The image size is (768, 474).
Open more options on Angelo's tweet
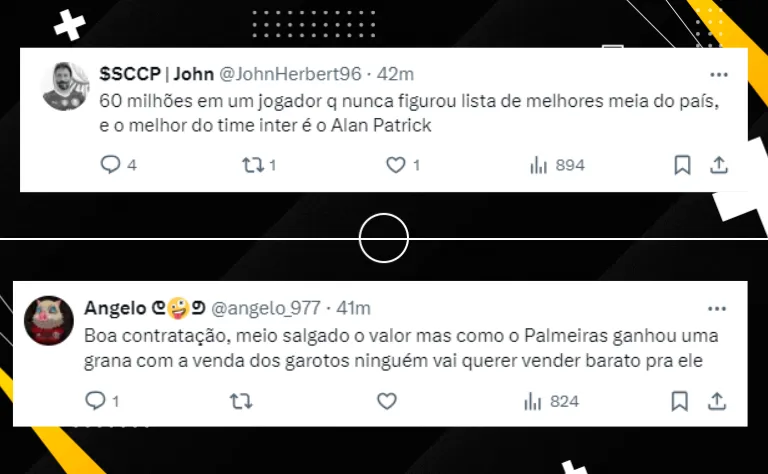click(717, 308)
